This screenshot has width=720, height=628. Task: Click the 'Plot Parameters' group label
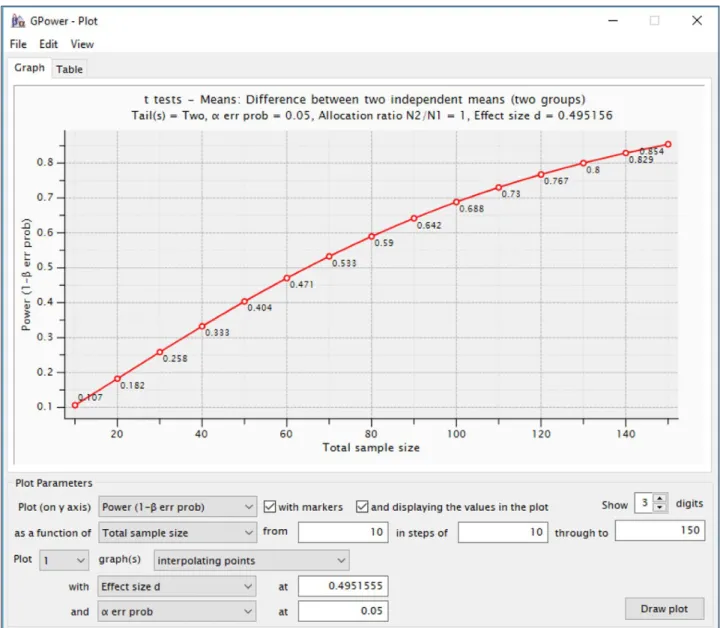pyautogui.click(x=54, y=483)
